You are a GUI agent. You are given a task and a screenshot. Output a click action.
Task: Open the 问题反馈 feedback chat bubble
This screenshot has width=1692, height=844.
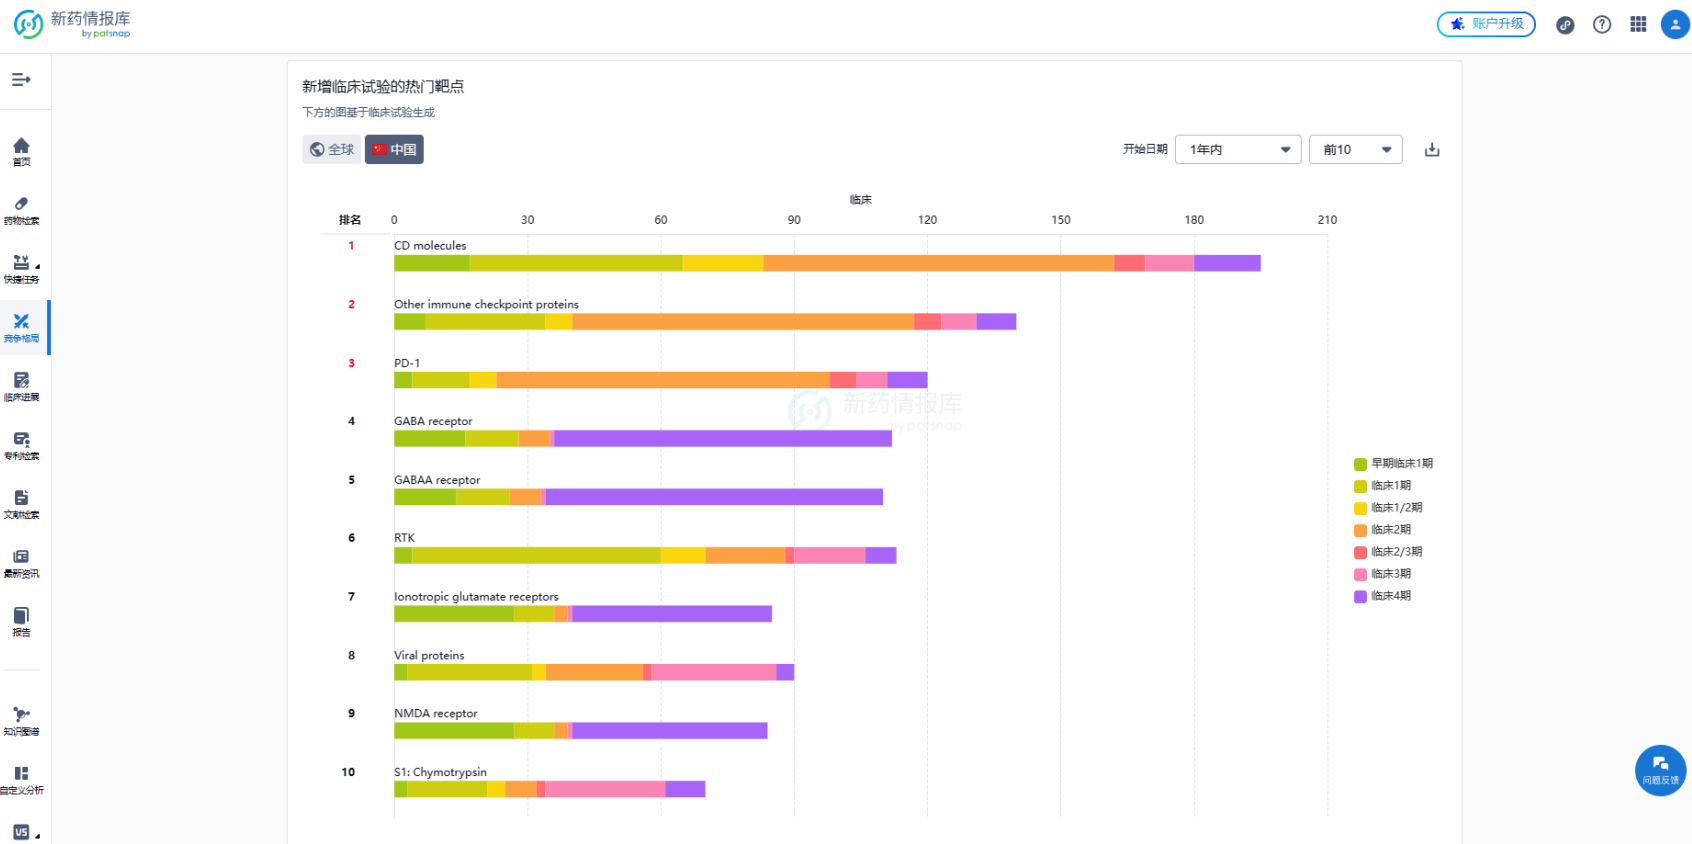point(1660,769)
